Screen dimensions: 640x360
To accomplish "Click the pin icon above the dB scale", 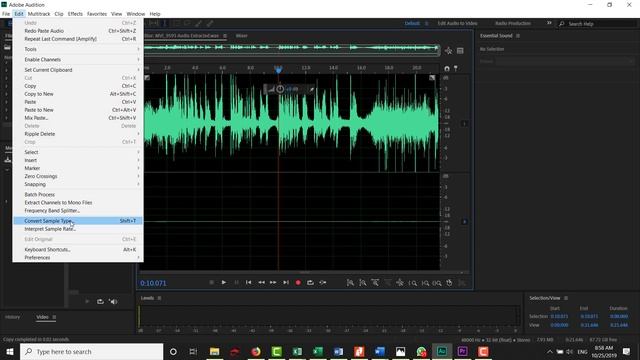I will pos(456,69).
